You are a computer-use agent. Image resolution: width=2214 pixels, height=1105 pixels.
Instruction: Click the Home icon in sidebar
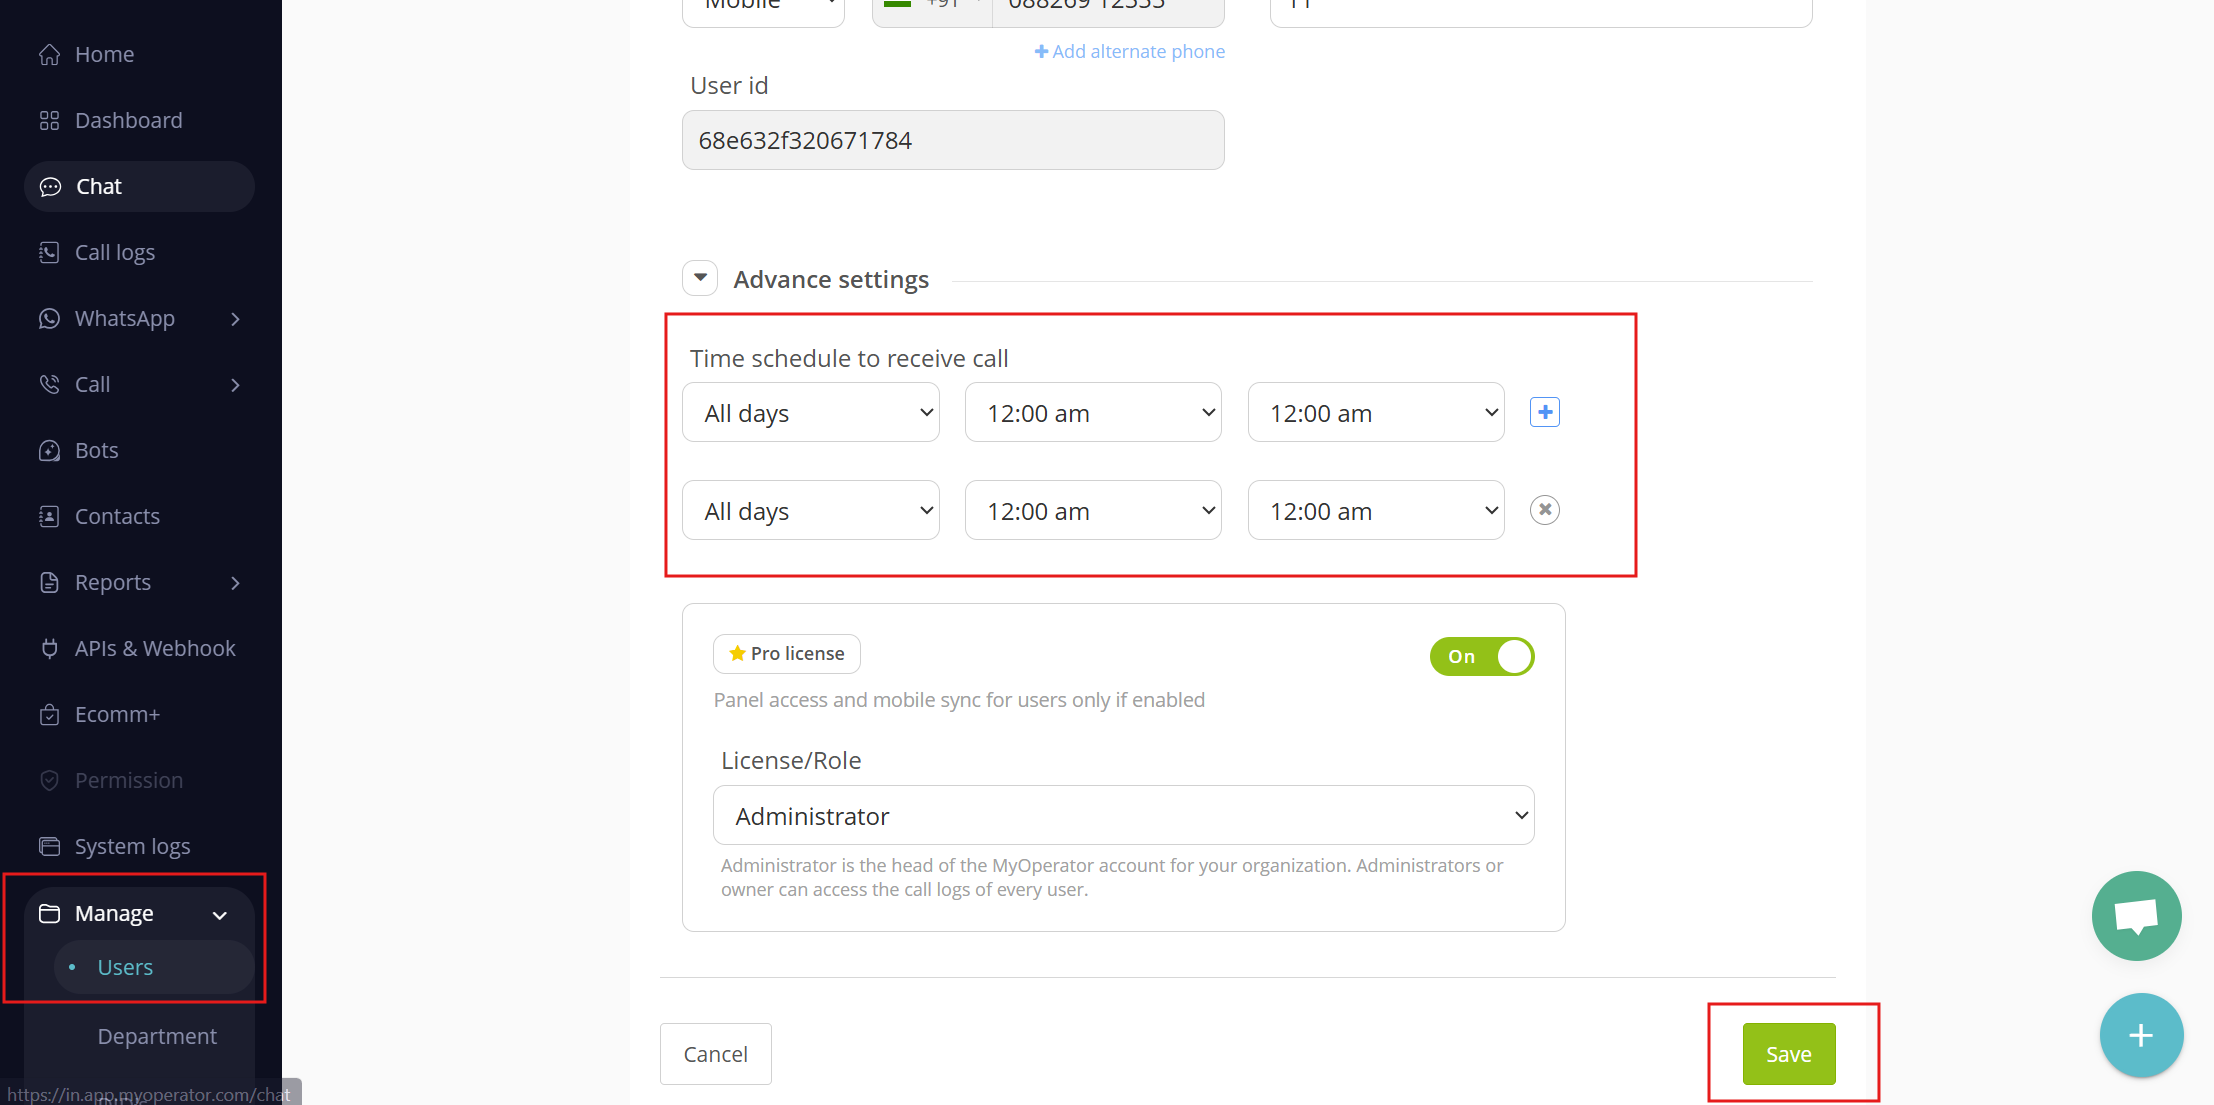[x=49, y=55]
